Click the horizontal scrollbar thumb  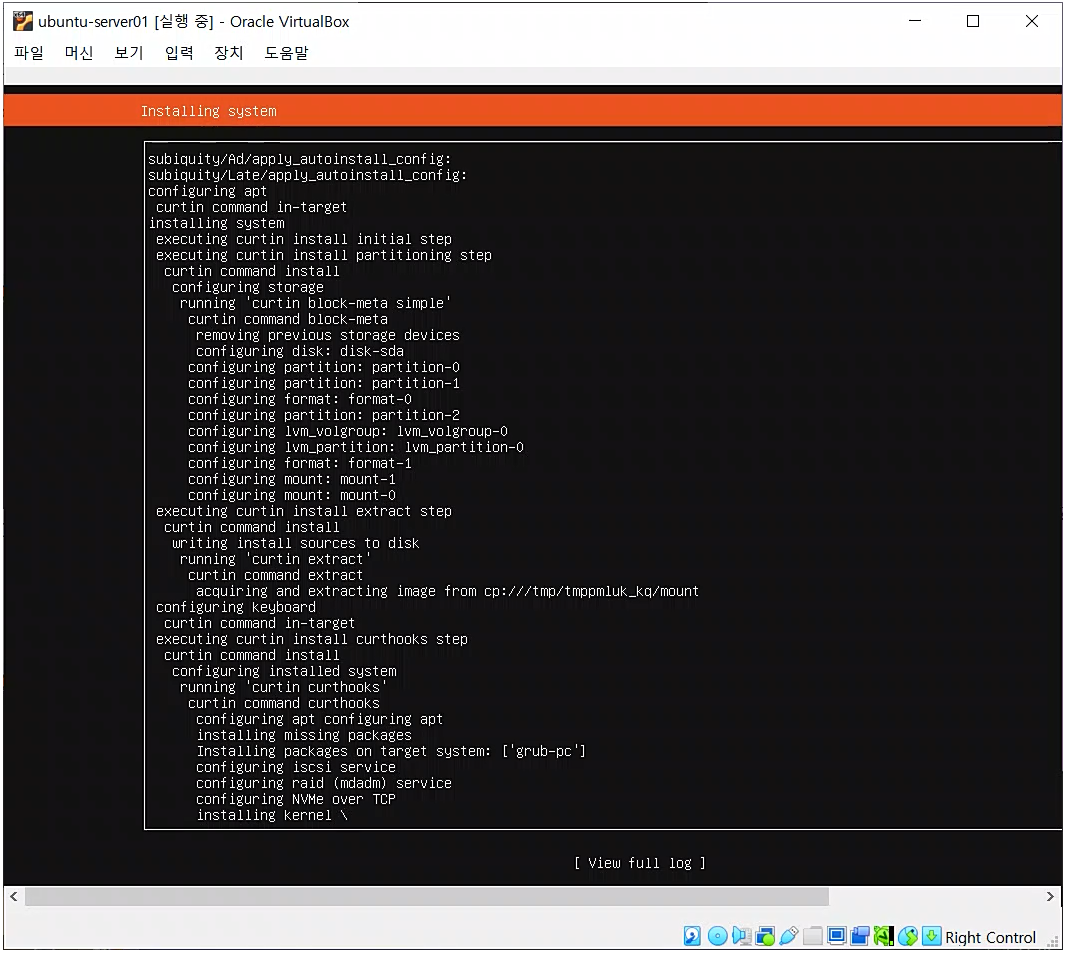point(427,897)
